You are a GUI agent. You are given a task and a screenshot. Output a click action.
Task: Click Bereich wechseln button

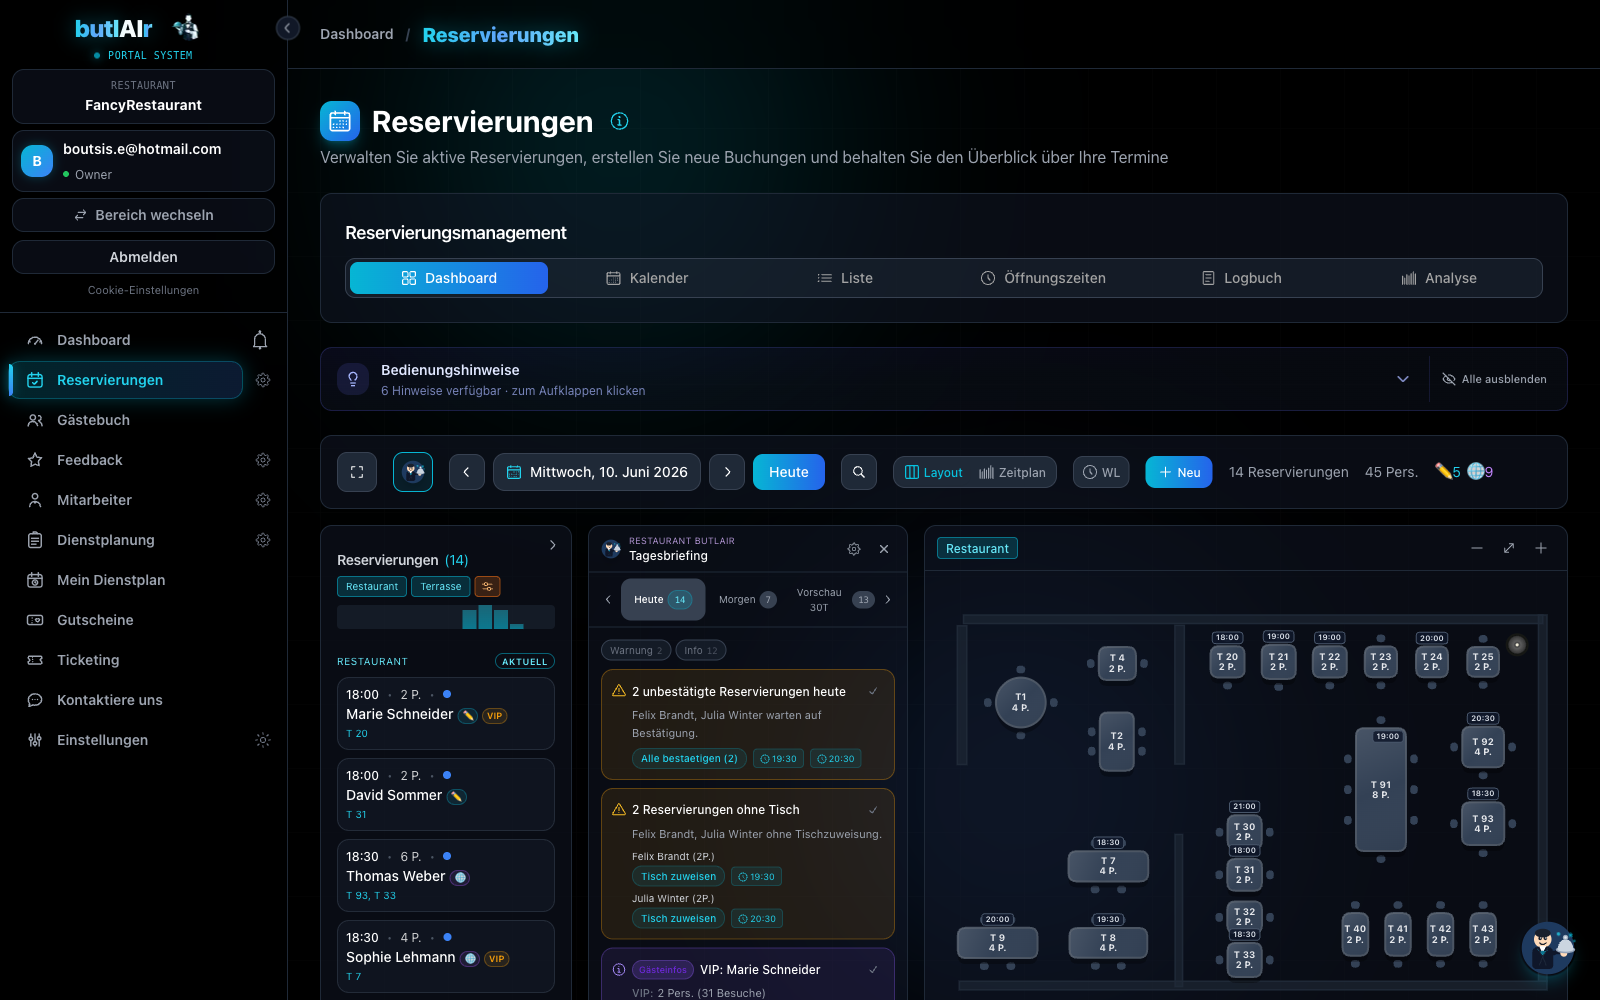tap(143, 215)
